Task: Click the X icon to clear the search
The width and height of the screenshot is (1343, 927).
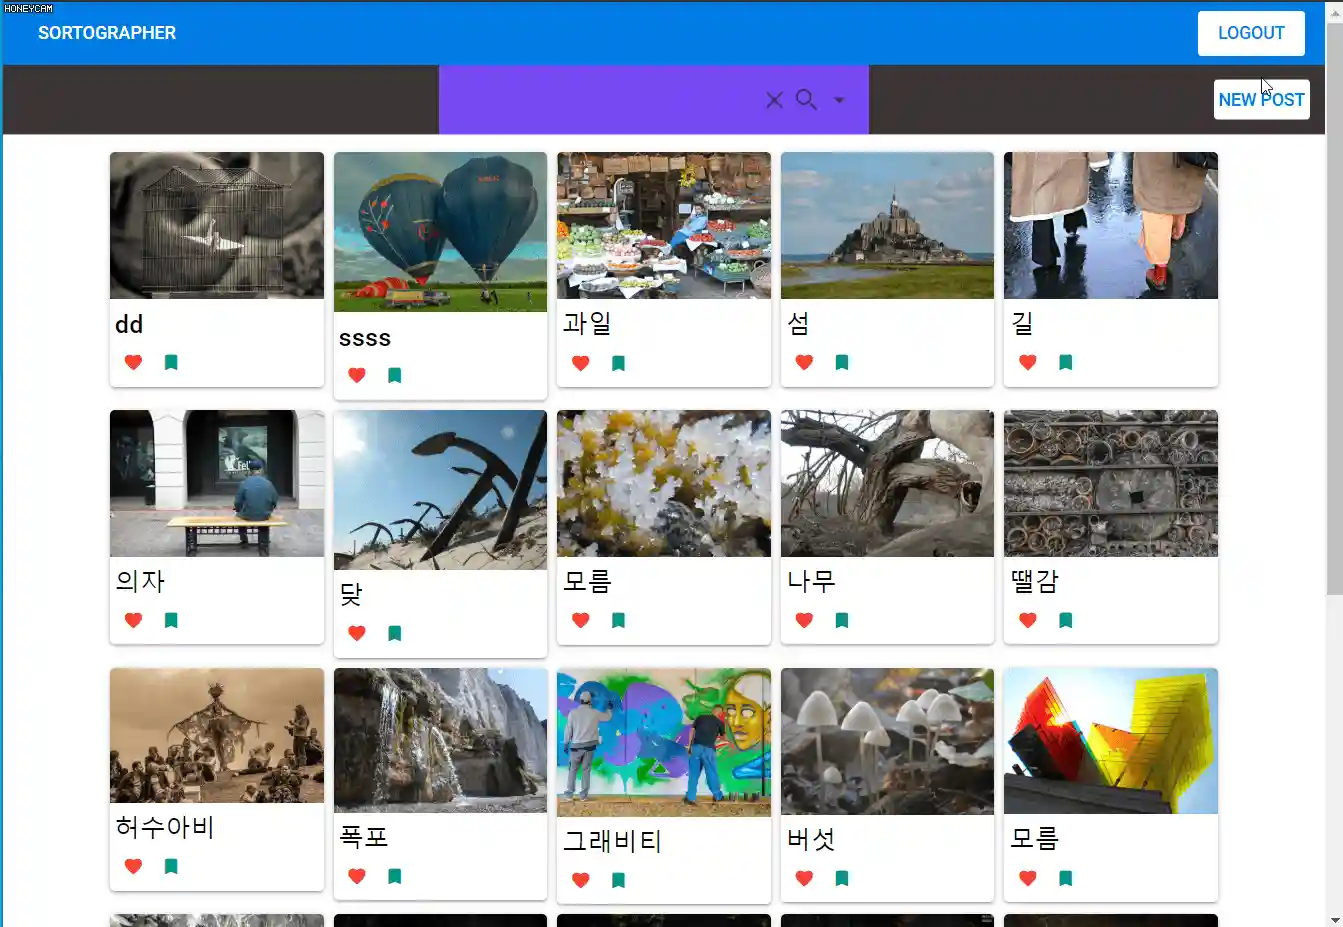Action: [x=774, y=100]
